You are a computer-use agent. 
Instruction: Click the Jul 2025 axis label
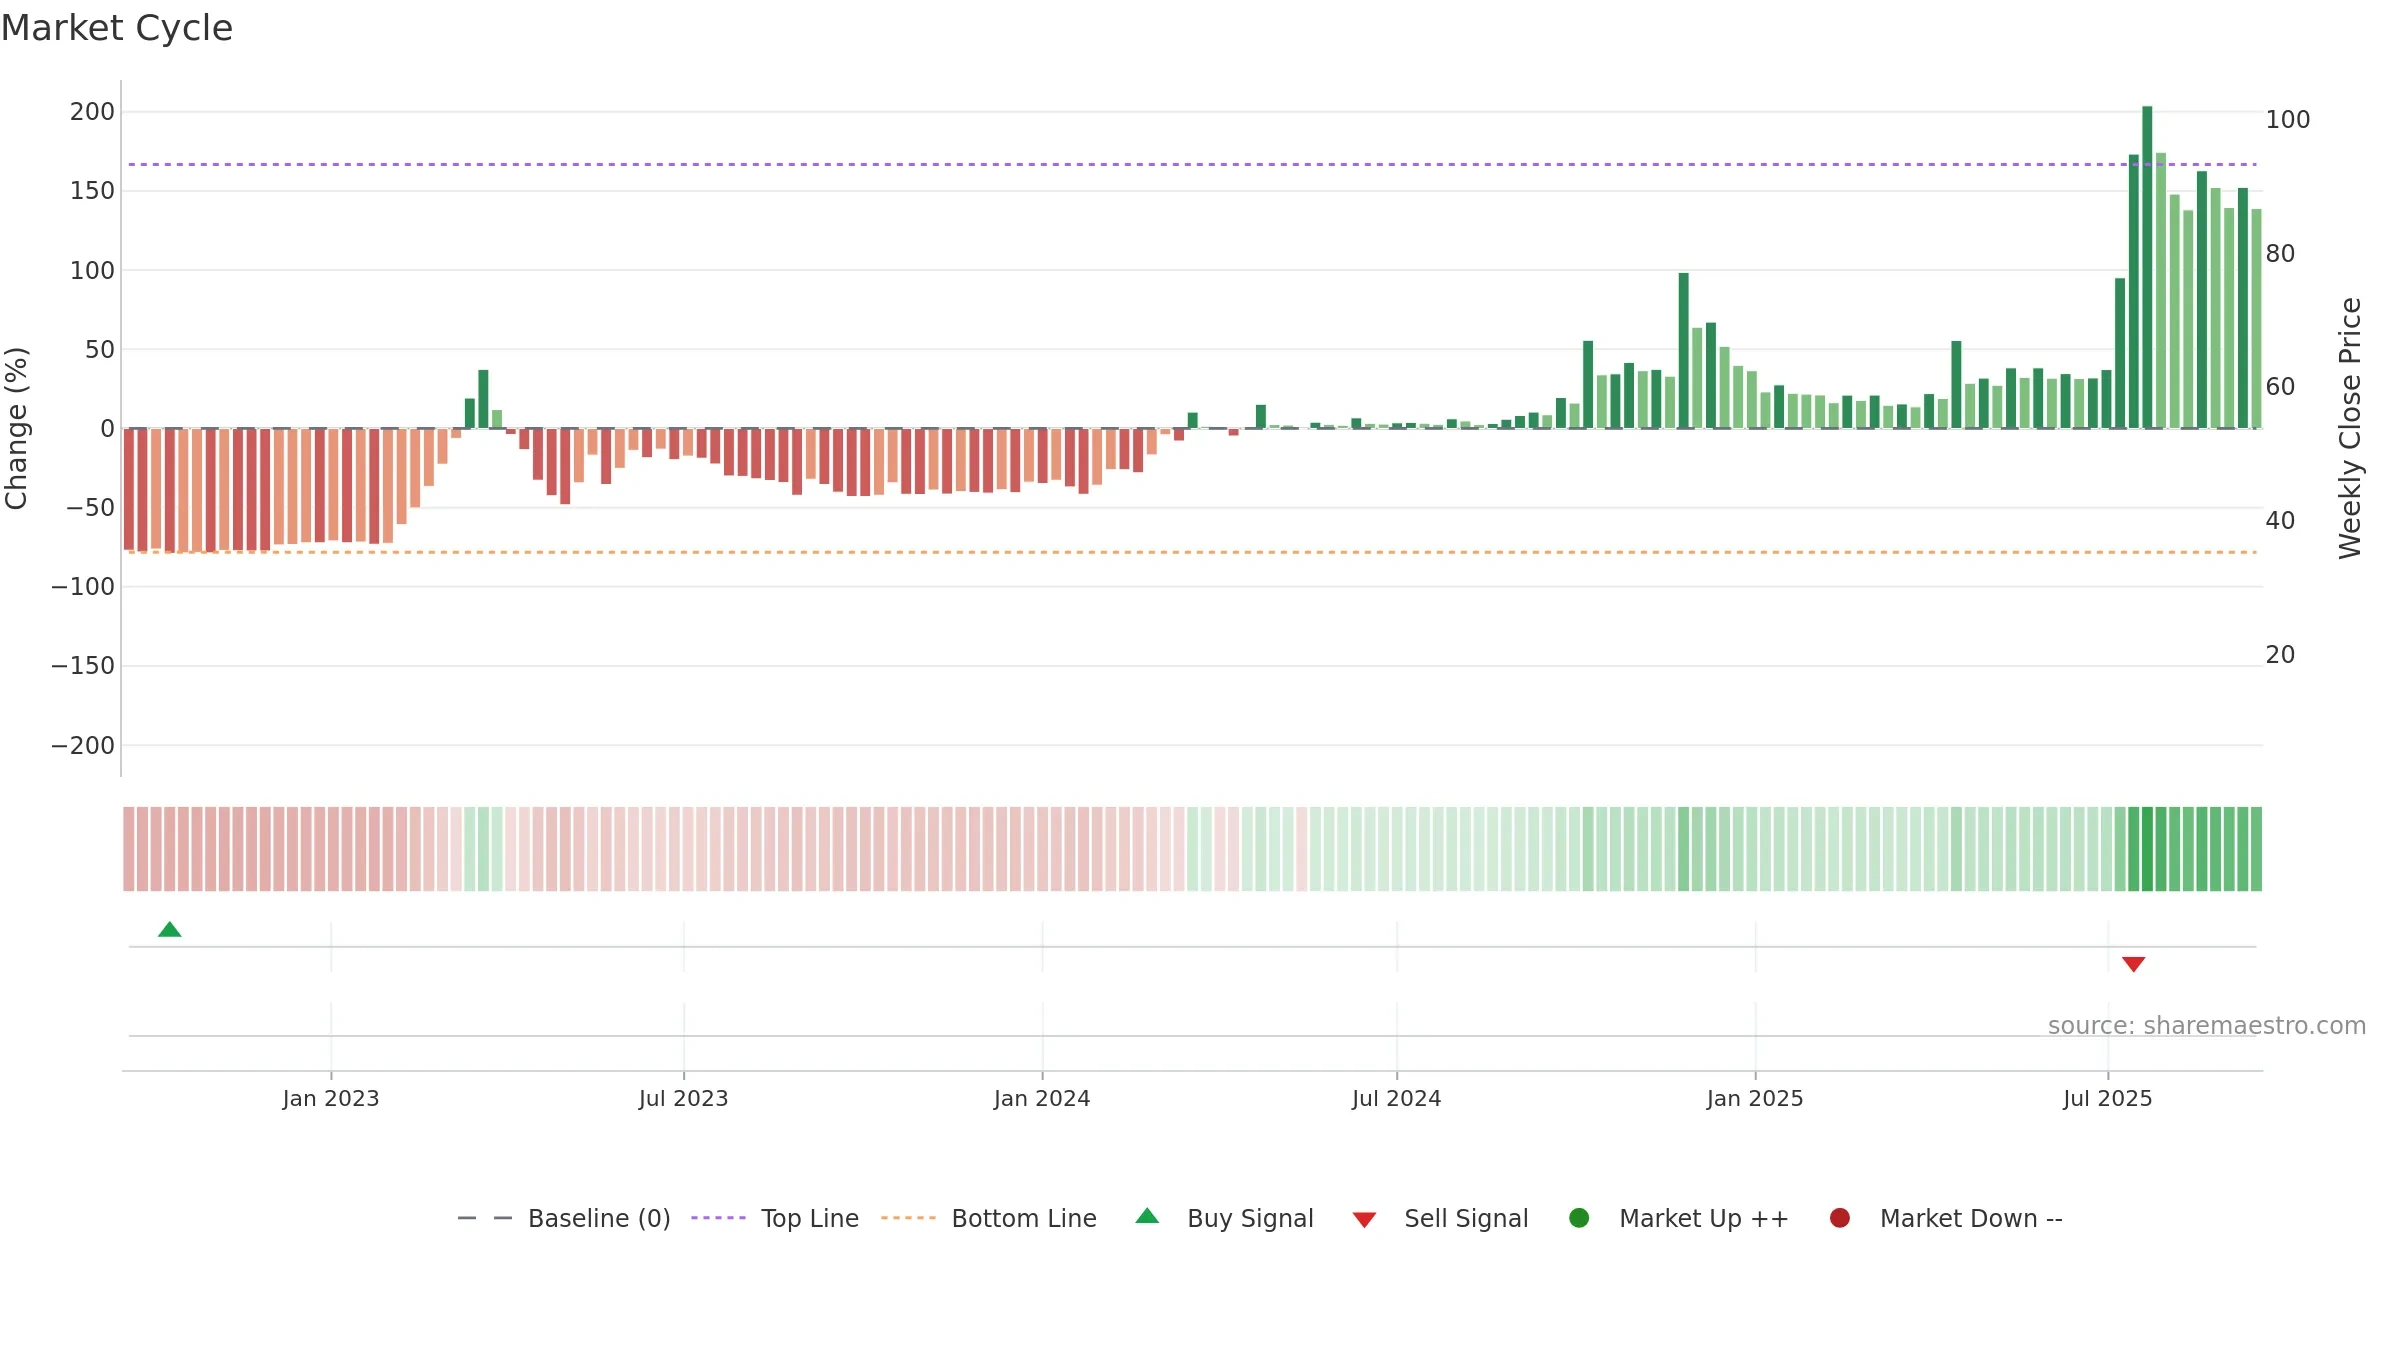(x=2108, y=1098)
